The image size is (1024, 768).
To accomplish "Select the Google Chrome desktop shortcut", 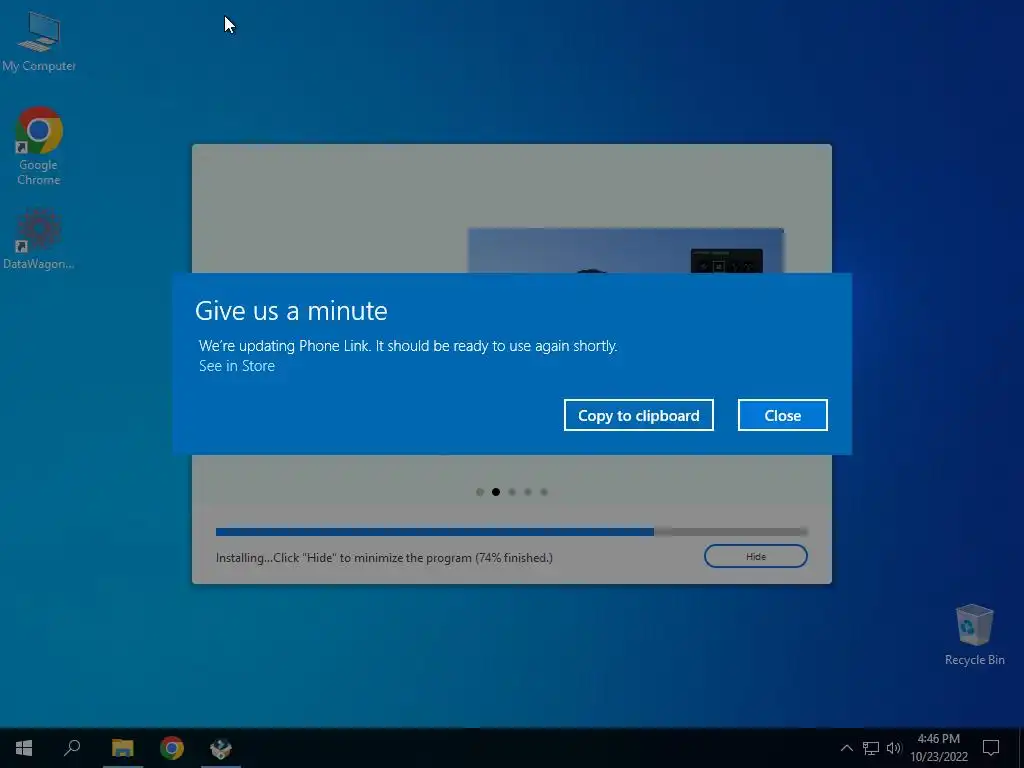I will (x=39, y=146).
